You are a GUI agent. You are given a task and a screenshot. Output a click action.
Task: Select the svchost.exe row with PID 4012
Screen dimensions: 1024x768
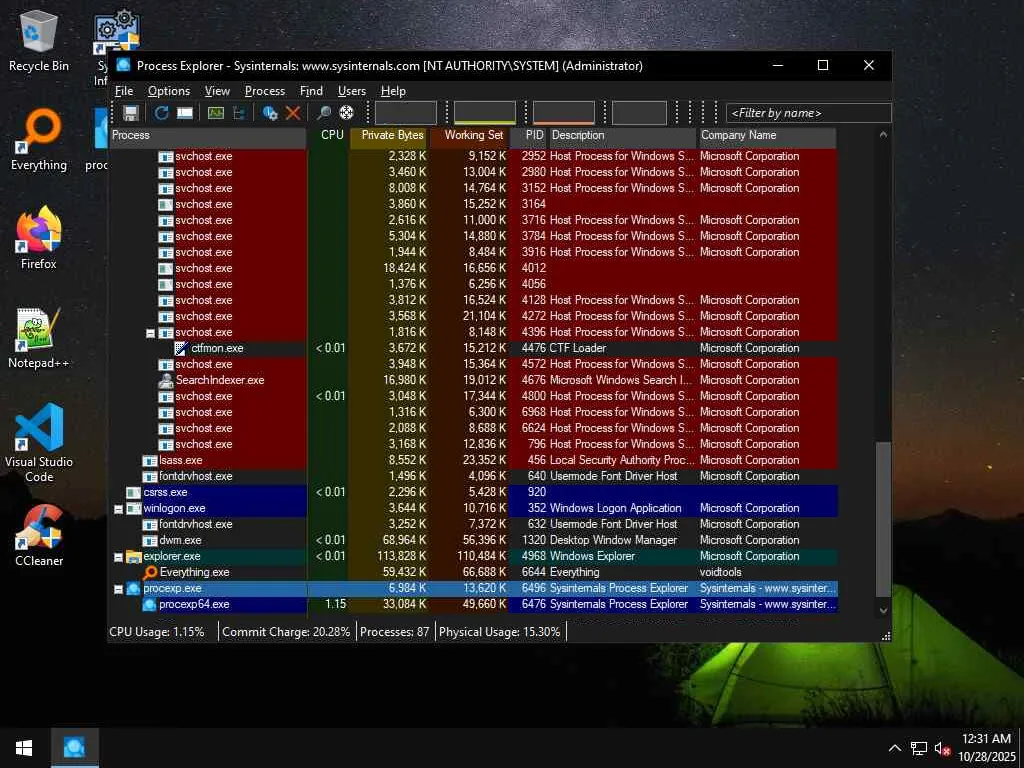(x=473, y=268)
